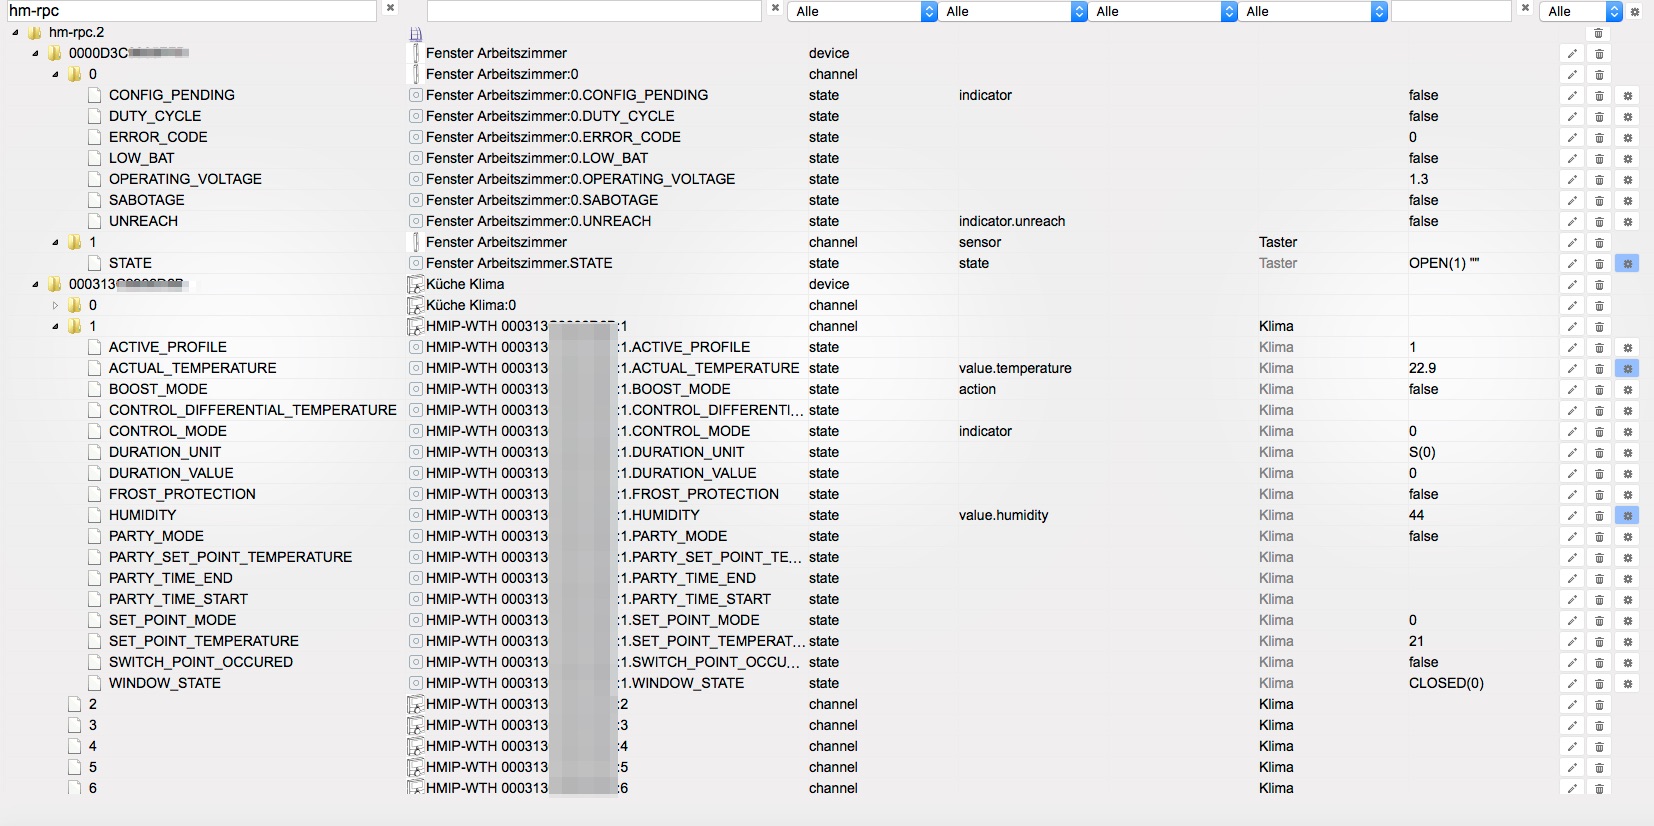This screenshot has height=826, width=1654.
Task: Clear the value filter field
Action: pos(1525,8)
